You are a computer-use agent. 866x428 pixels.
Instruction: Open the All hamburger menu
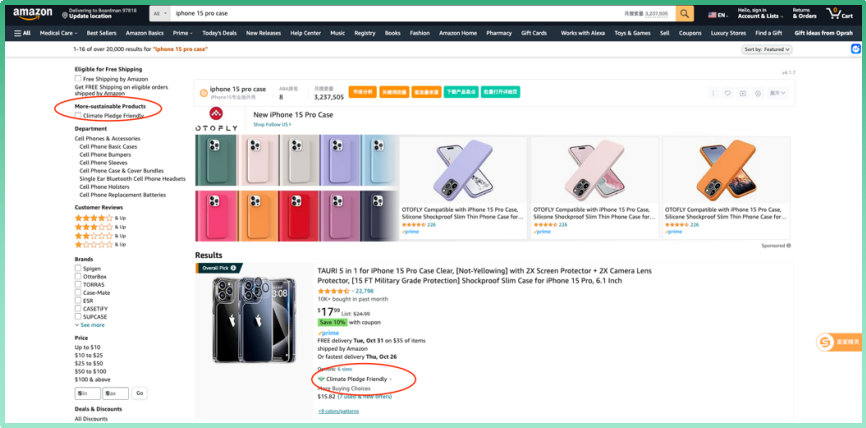click(21, 32)
